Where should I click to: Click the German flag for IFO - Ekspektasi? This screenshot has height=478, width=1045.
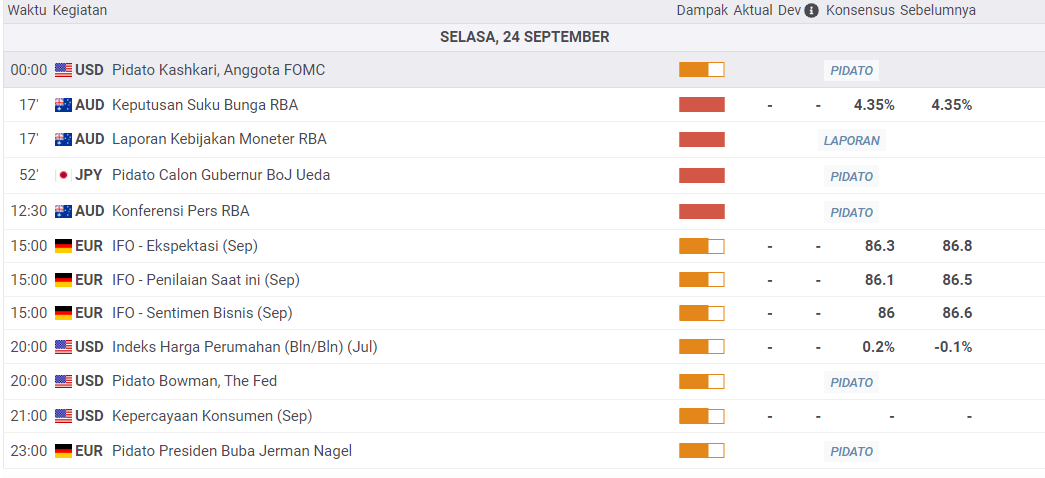pos(63,246)
